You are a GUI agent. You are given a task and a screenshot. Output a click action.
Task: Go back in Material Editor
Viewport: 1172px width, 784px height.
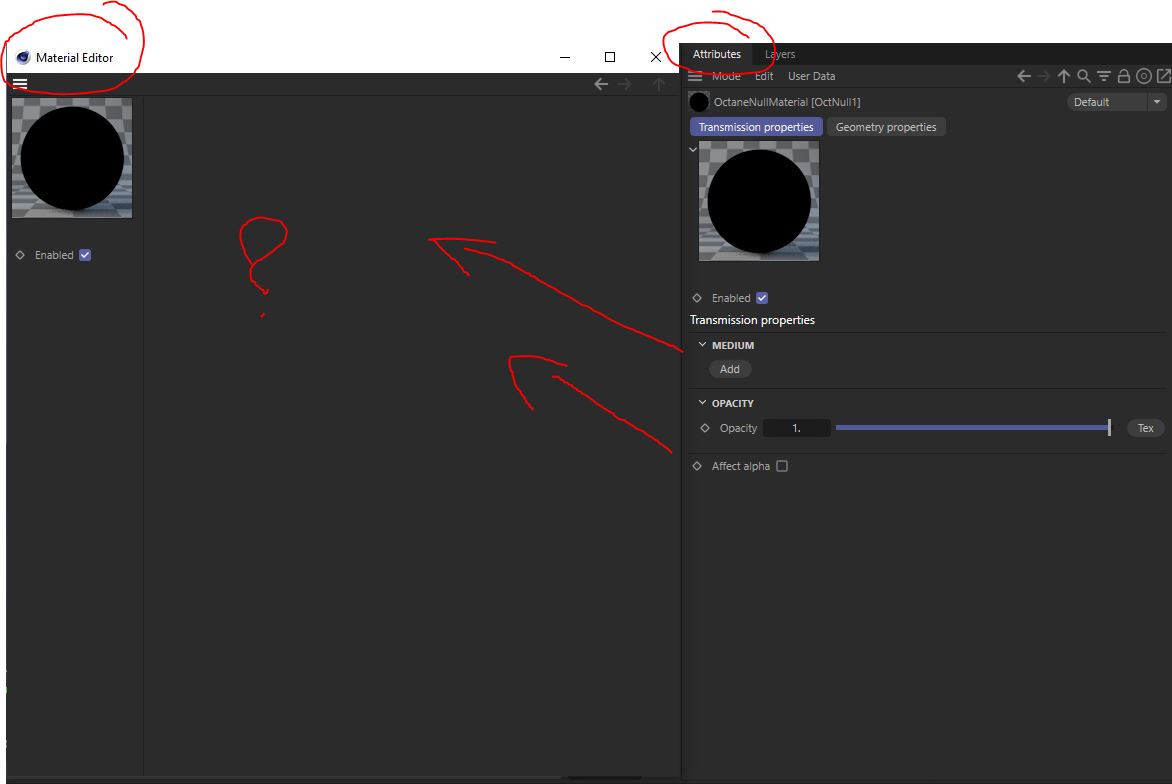(601, 84)
